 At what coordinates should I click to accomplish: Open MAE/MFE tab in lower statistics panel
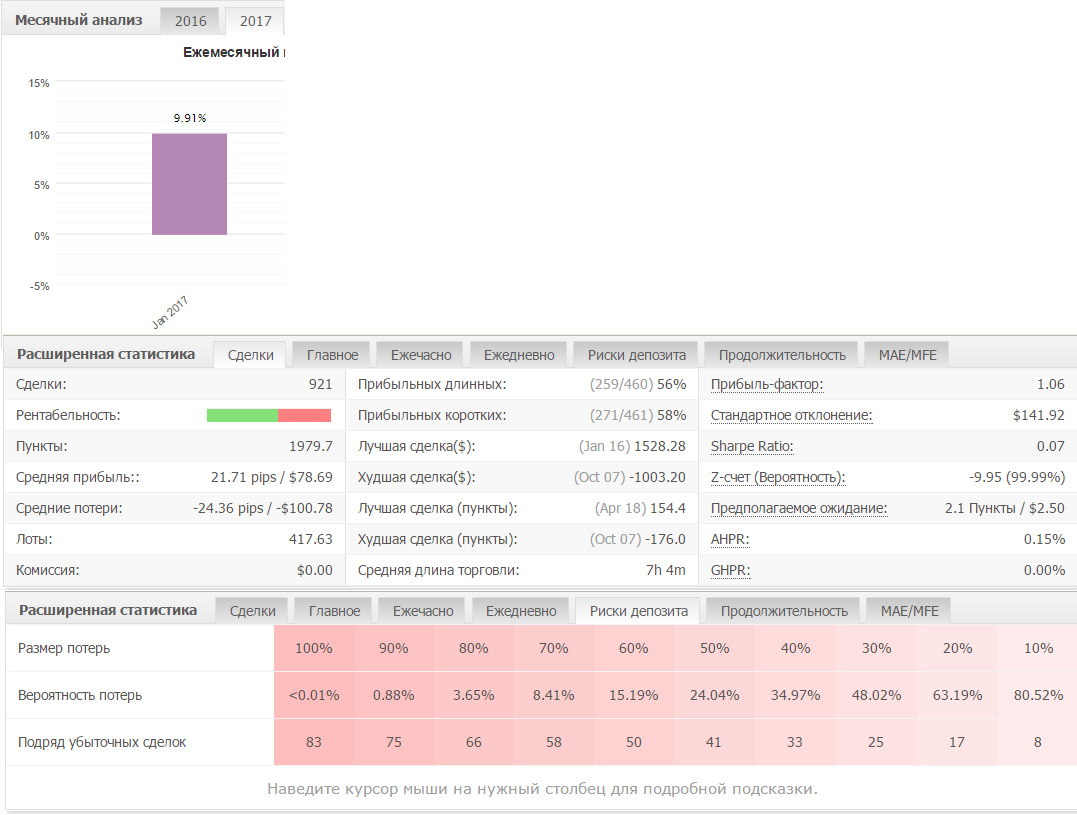(909, 611)
